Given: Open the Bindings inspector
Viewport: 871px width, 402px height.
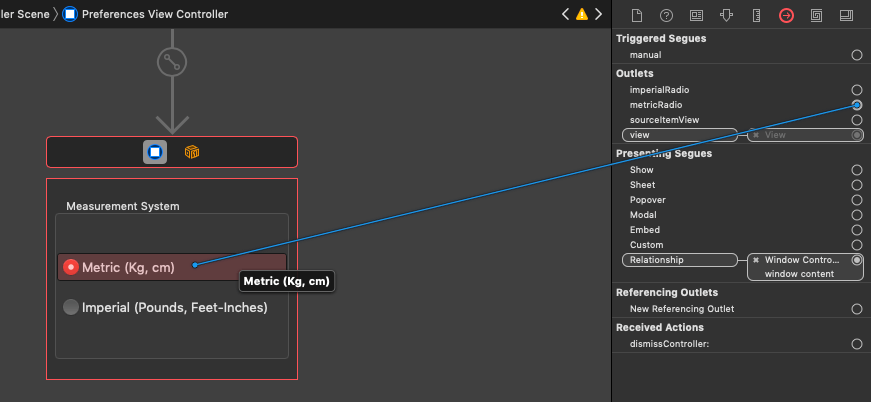Looking at the screenshot, I should (x=817, y=15).
